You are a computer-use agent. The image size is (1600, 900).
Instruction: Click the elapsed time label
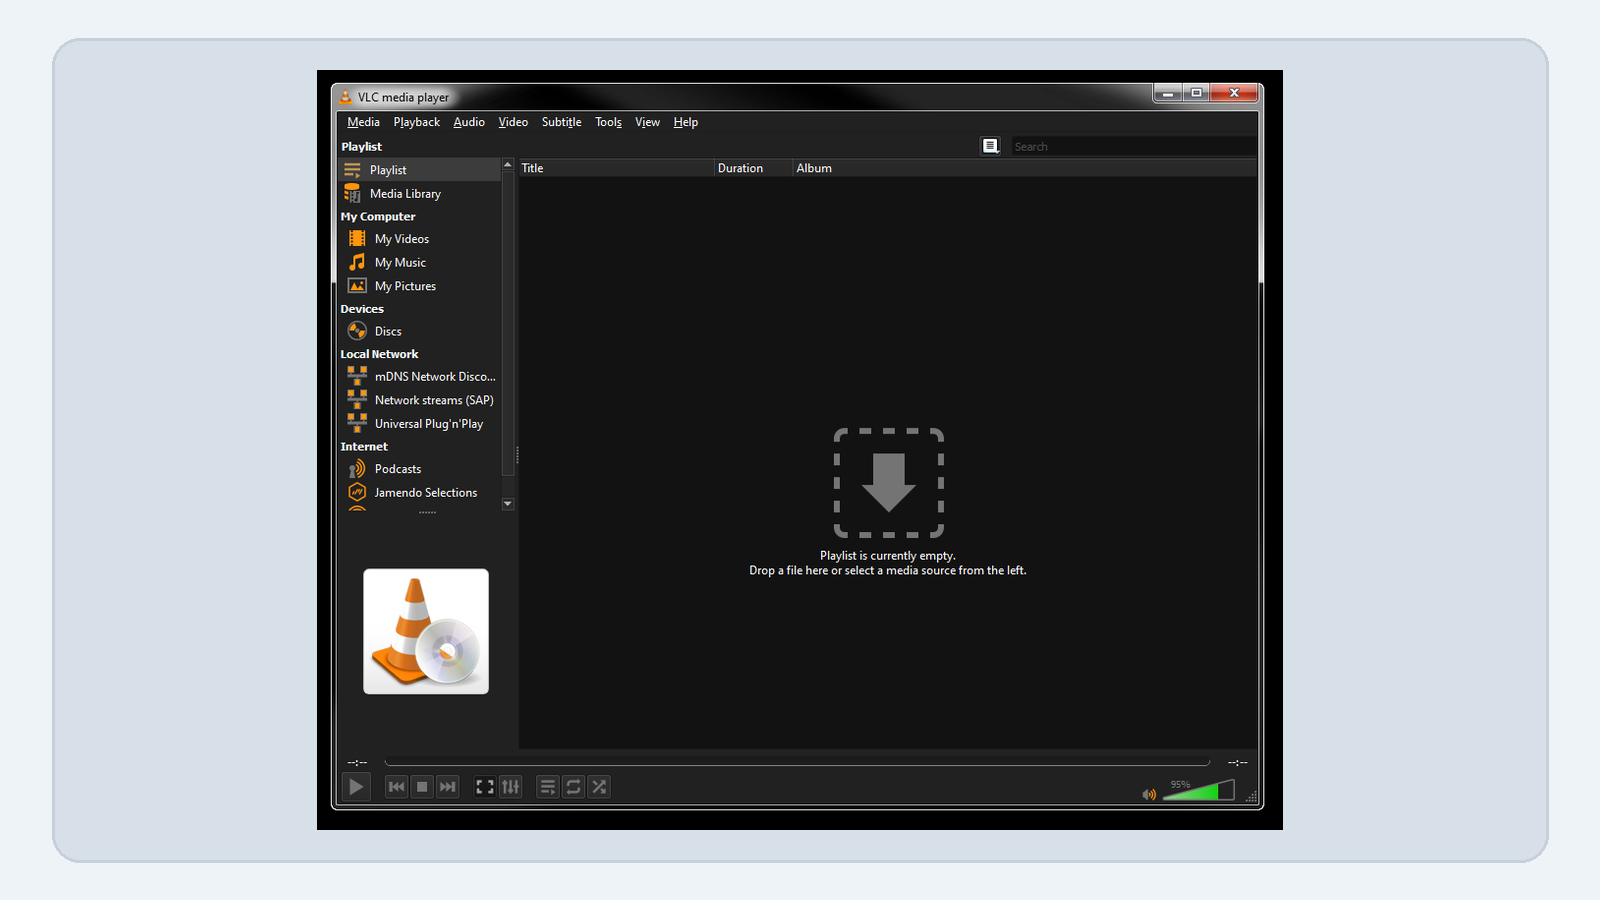357,763
